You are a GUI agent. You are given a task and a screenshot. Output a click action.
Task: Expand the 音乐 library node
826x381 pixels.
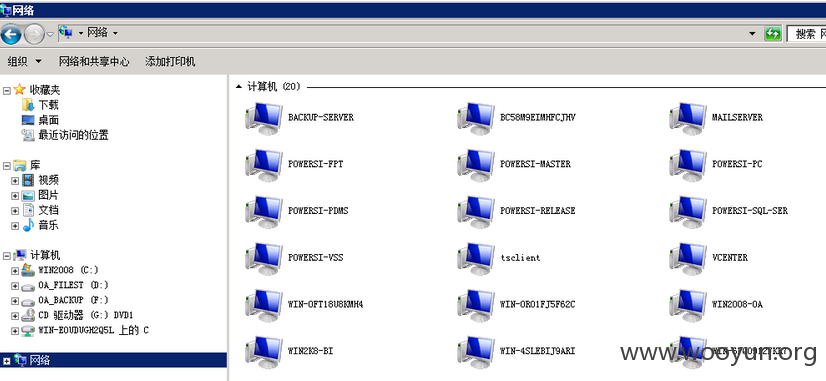click(x=15, y=226)
